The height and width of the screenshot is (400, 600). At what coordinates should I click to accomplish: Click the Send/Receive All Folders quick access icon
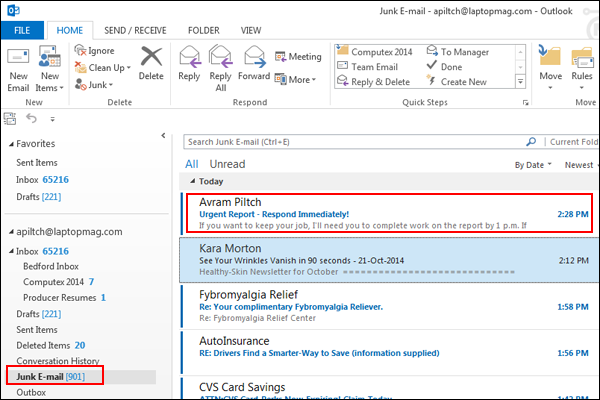[10, 119]
